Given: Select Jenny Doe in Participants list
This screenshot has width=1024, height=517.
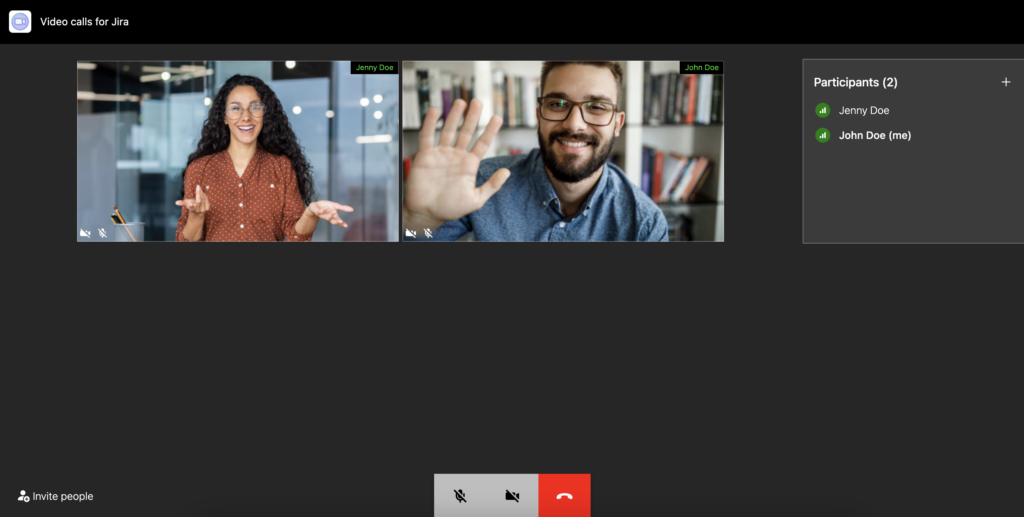Looking at the screenshot, I should click(x=863, y=110).
